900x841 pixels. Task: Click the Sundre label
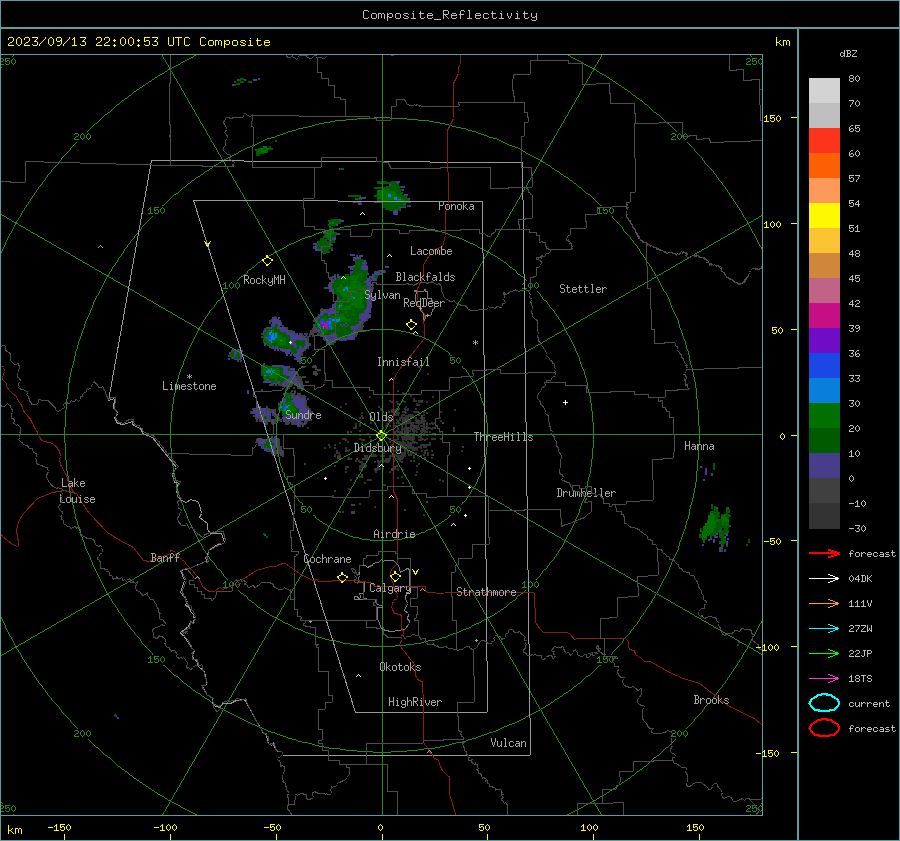click(303, 415)
